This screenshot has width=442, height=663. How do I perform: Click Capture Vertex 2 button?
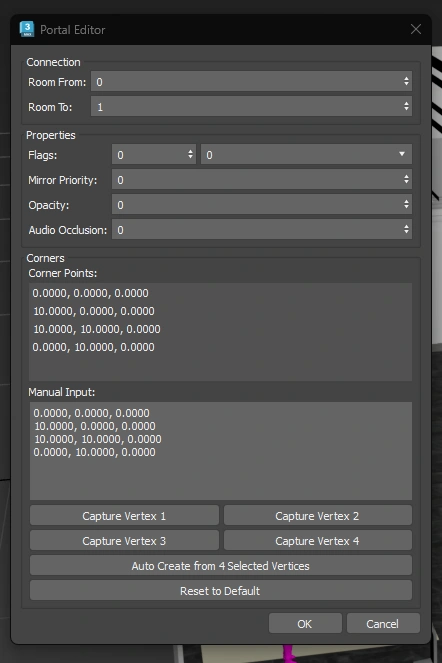pyautogui.click(x=318, y=515)
